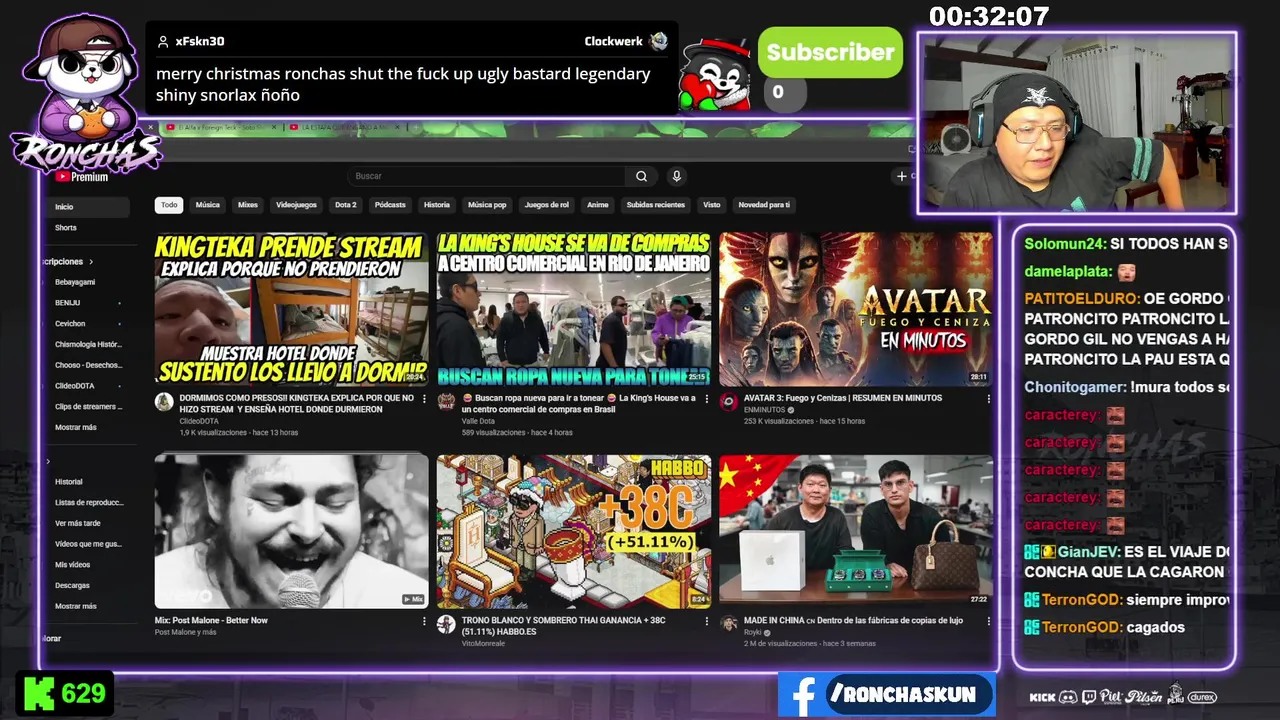Select the Anime filter chip
Viewport: 1280px width, 720px height.
597,205
